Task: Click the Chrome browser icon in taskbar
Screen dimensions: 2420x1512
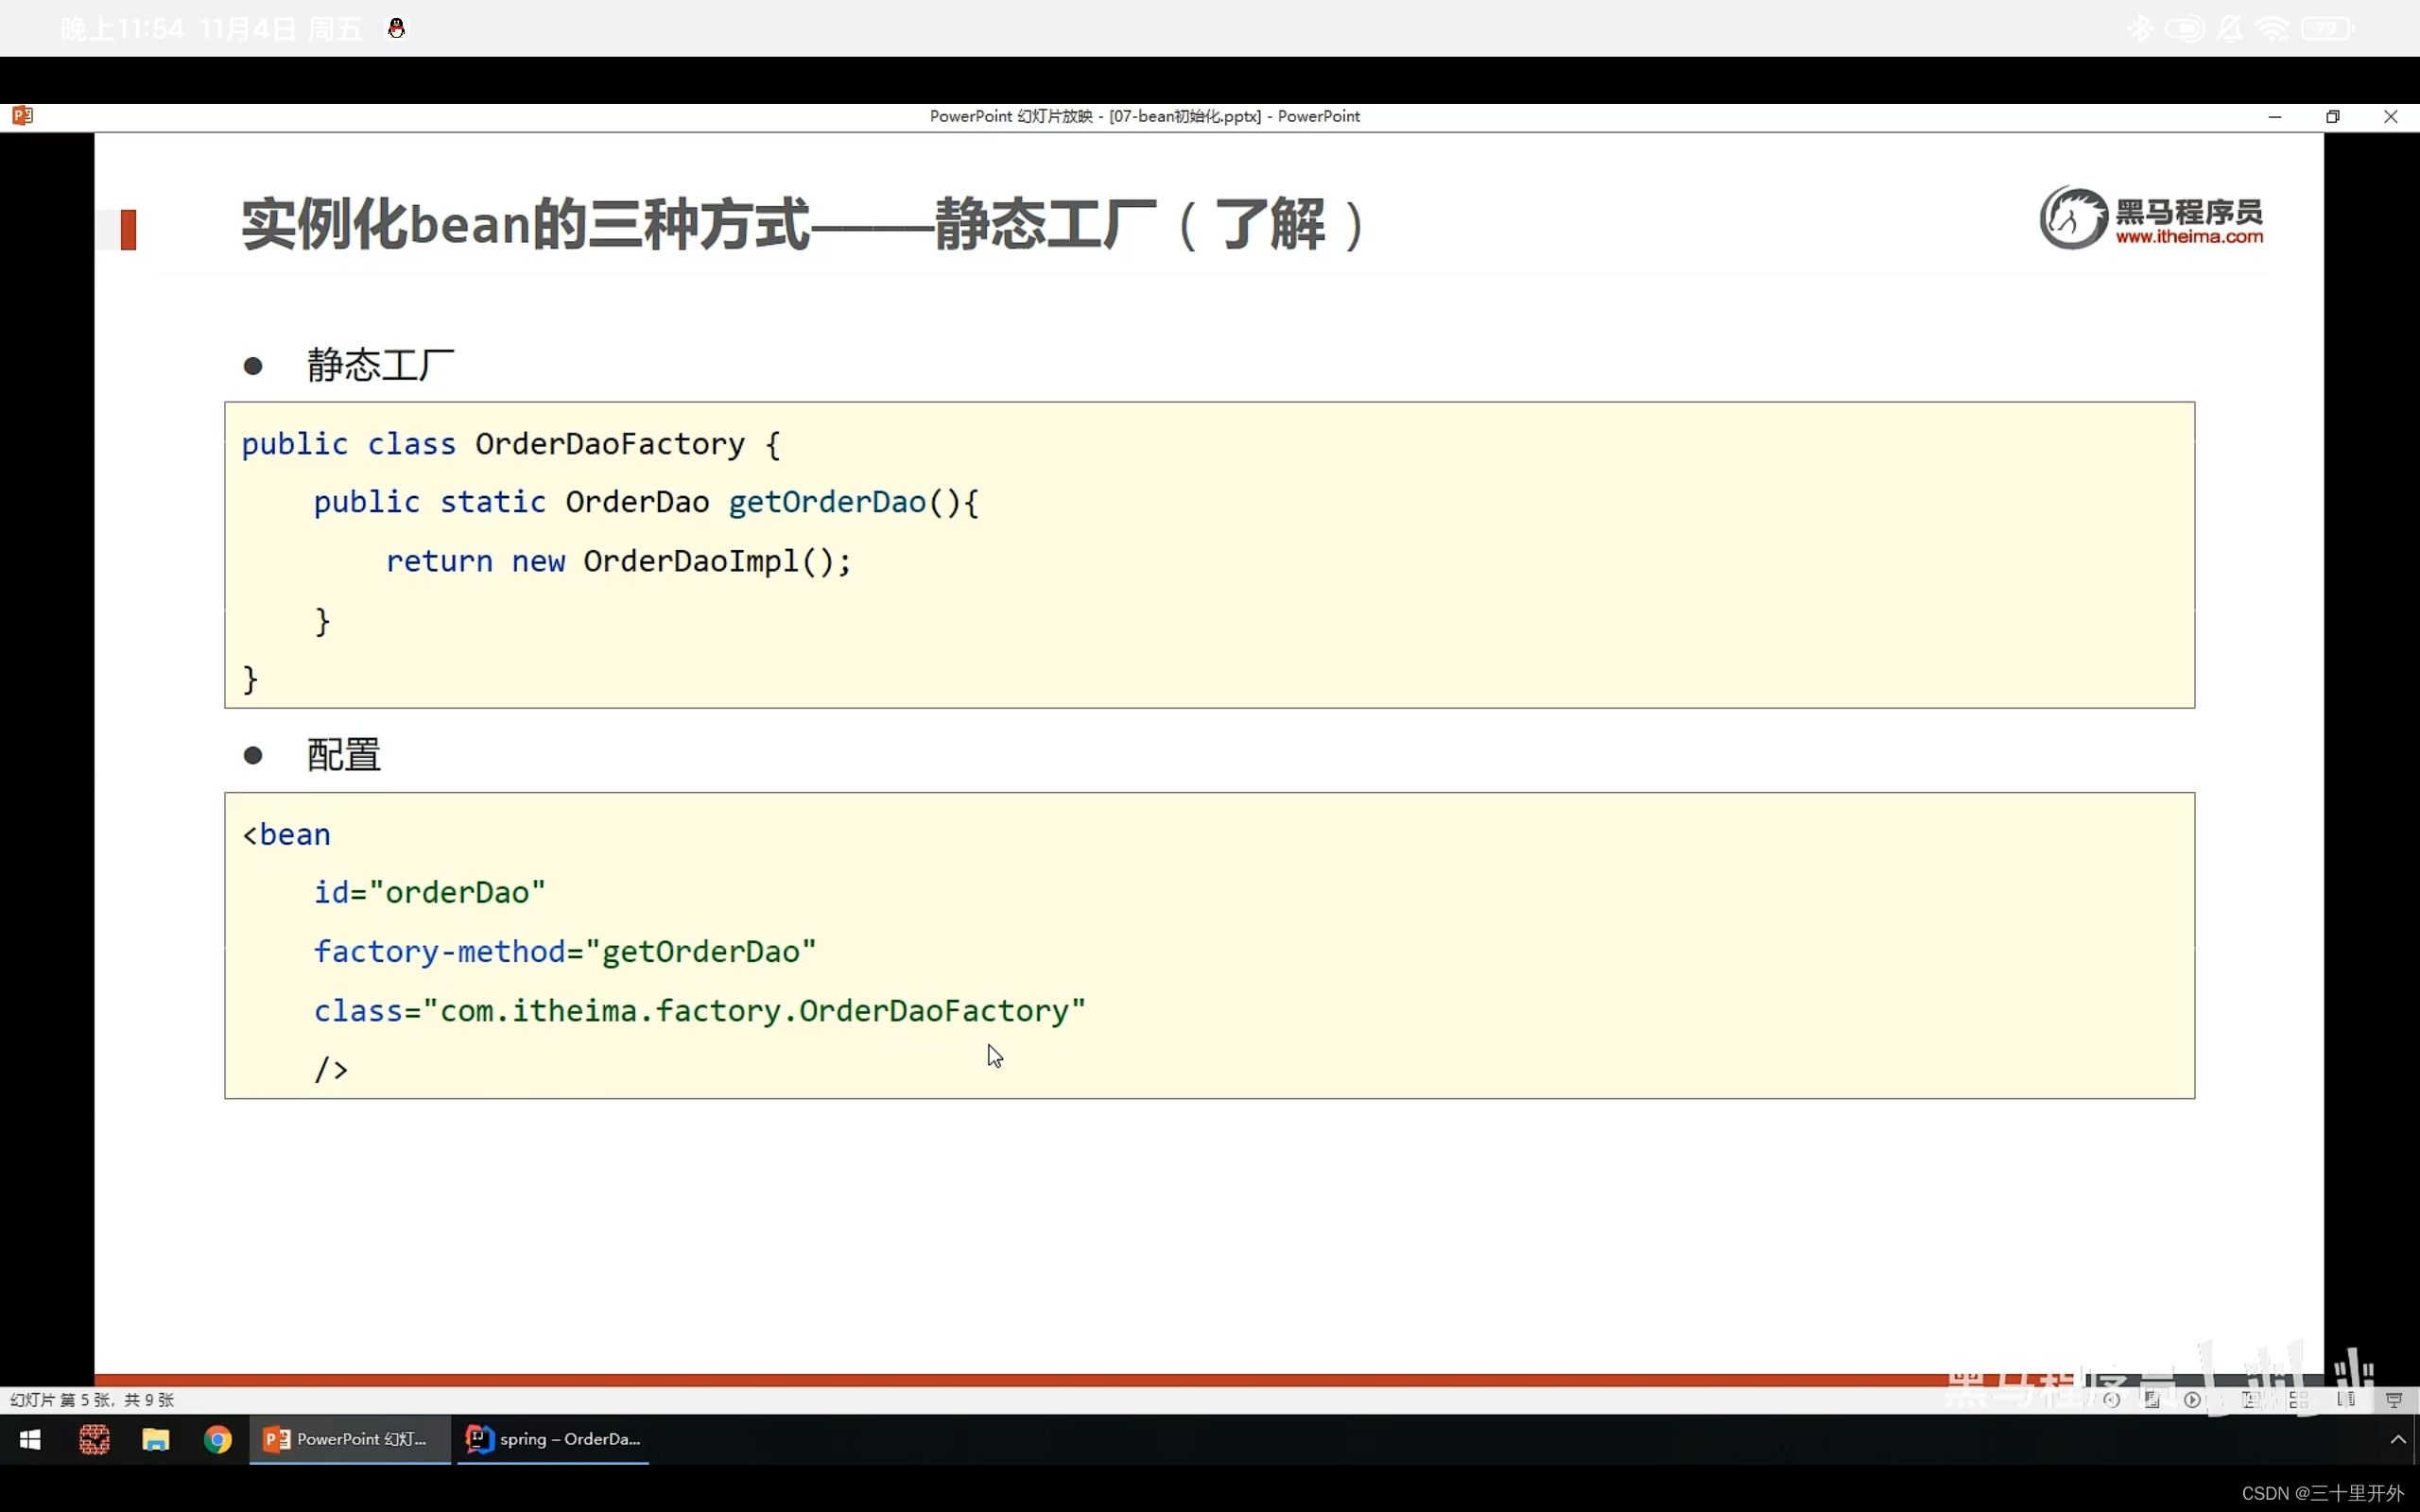Action: pos(216,1439)
